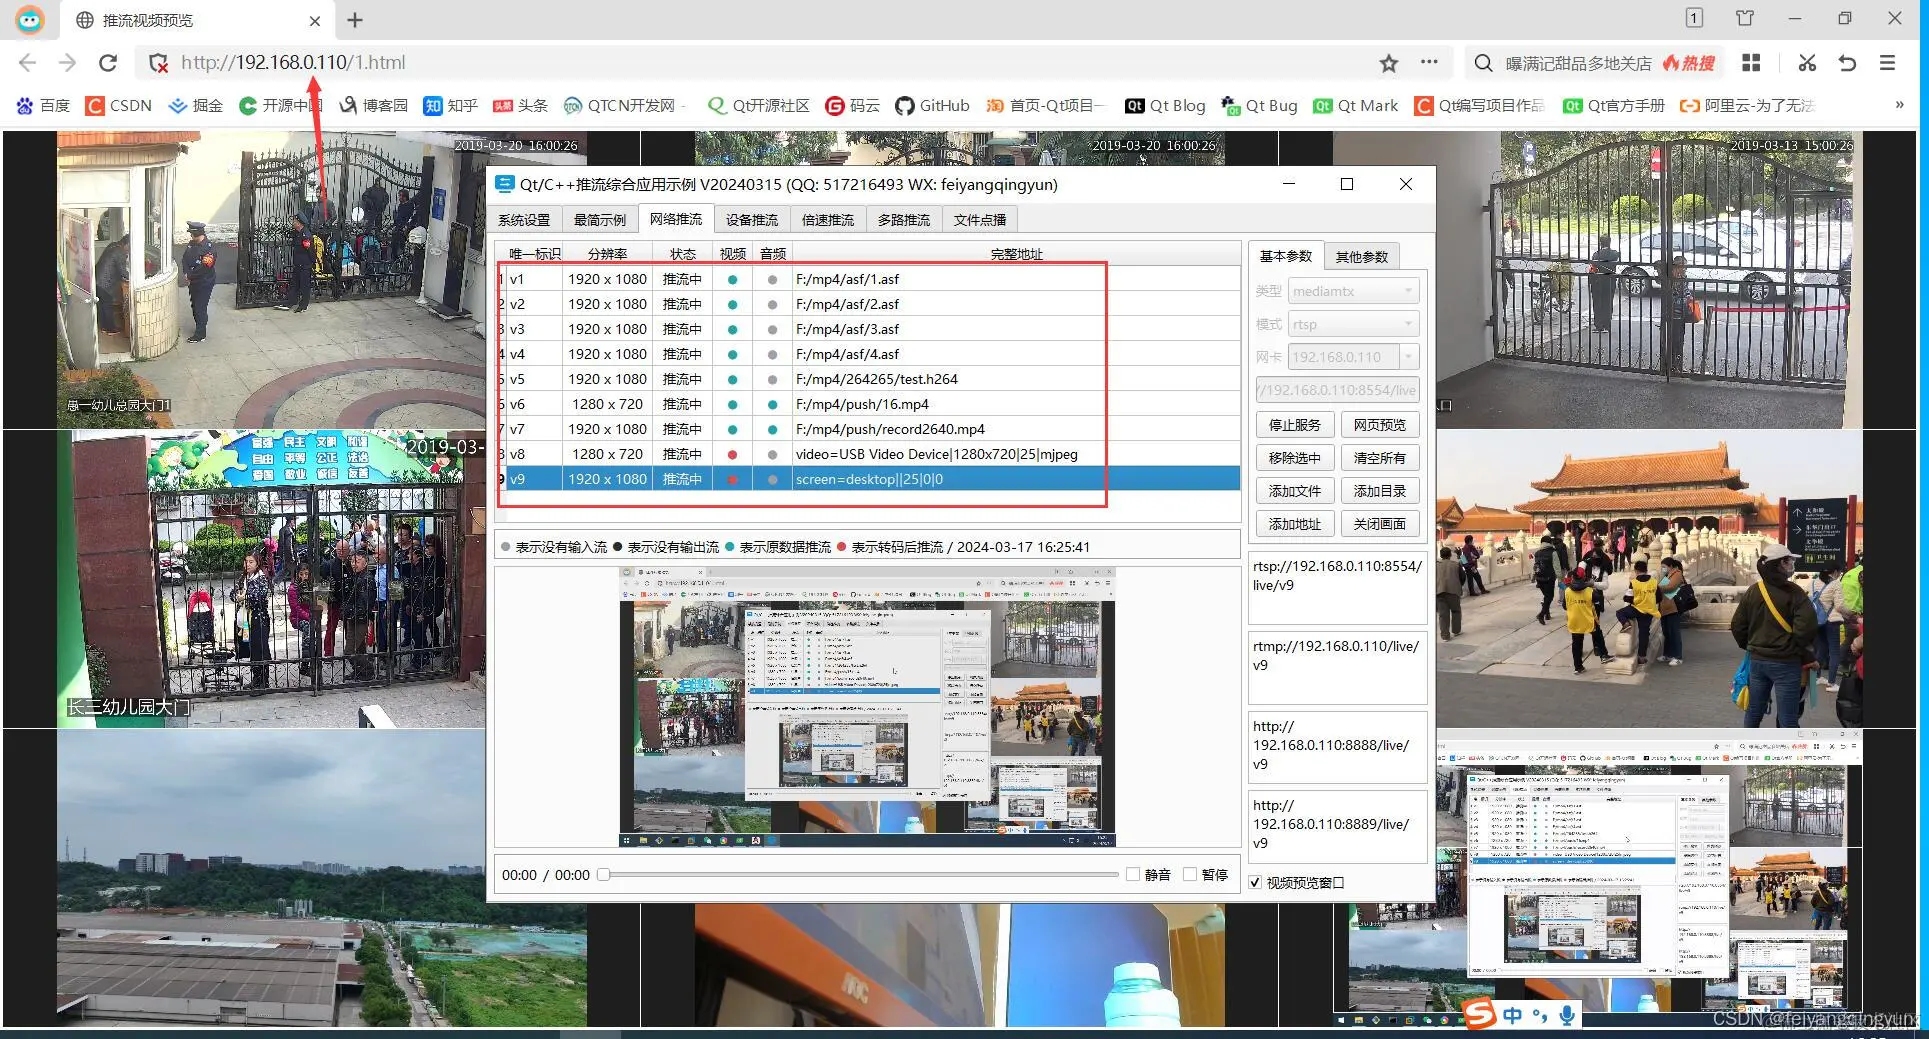Click the Sogou input method tray icon
Image resolution: width=1929 pixels, height=1039 pixels.
tap(1479, 1015)
